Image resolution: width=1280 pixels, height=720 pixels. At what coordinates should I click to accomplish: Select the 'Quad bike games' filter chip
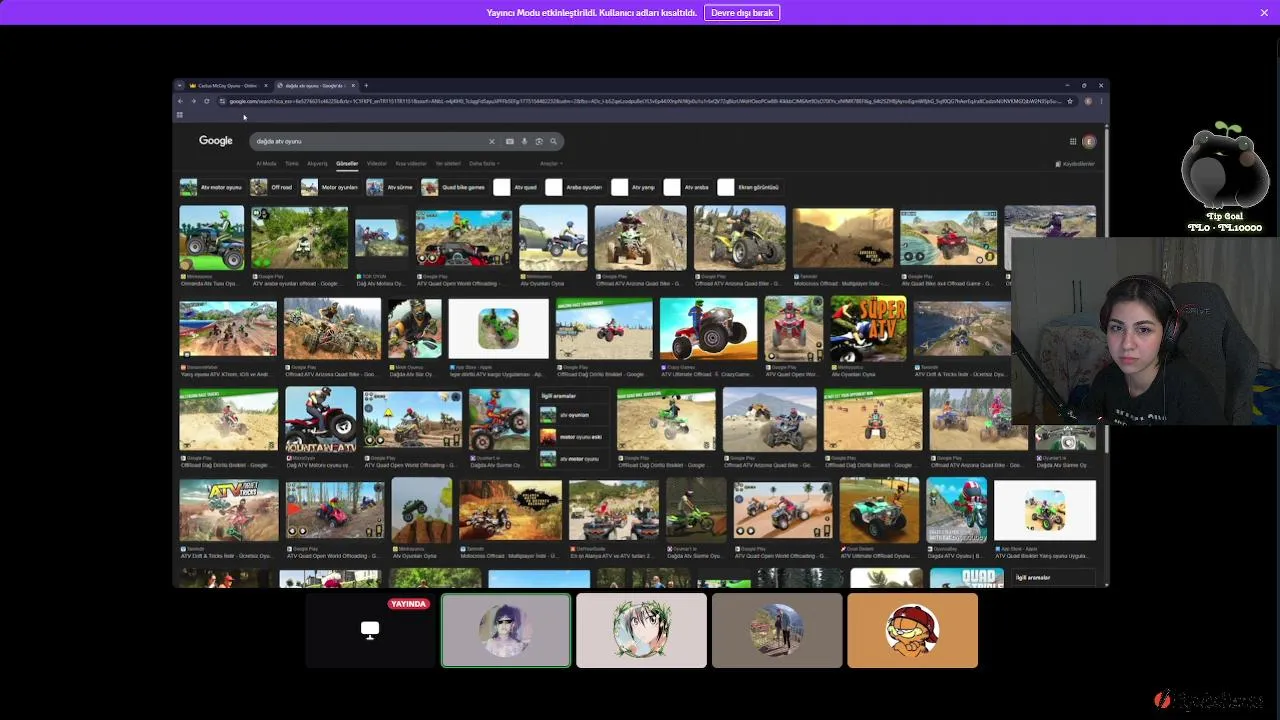(454, 187)
